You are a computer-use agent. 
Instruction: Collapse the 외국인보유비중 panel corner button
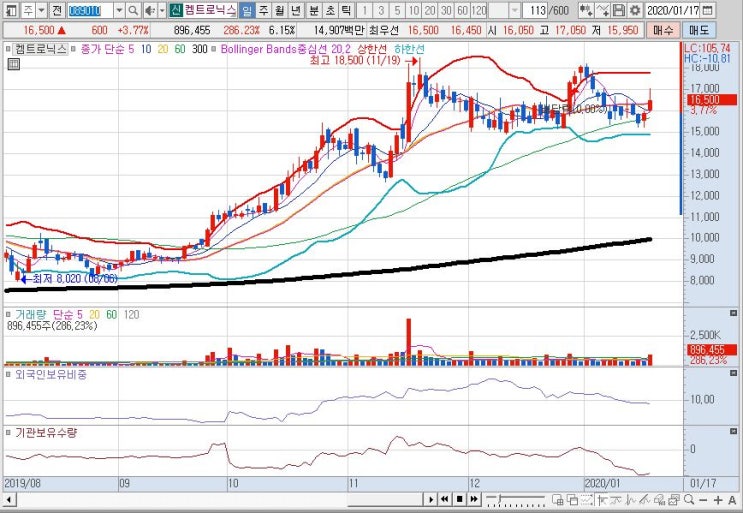734,374
